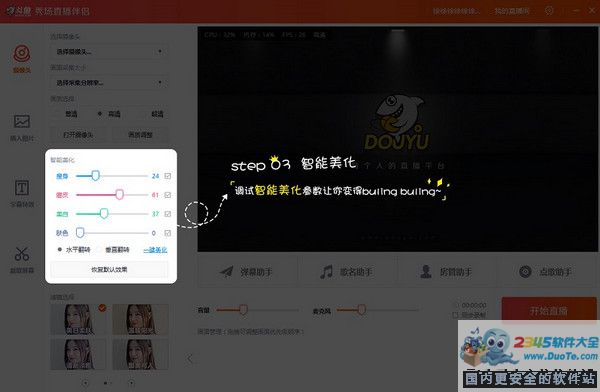Open the music note song assistant
600x392 pixels.
(x=346, y=272)
